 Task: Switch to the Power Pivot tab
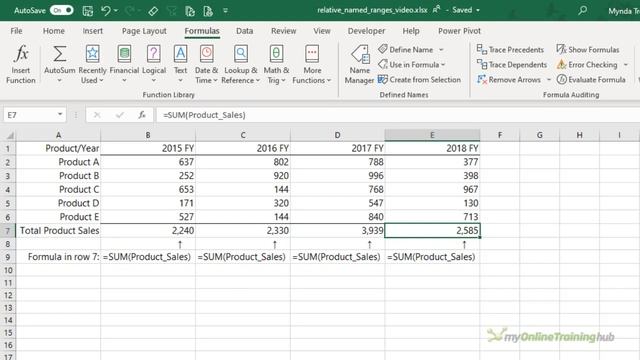459,31
